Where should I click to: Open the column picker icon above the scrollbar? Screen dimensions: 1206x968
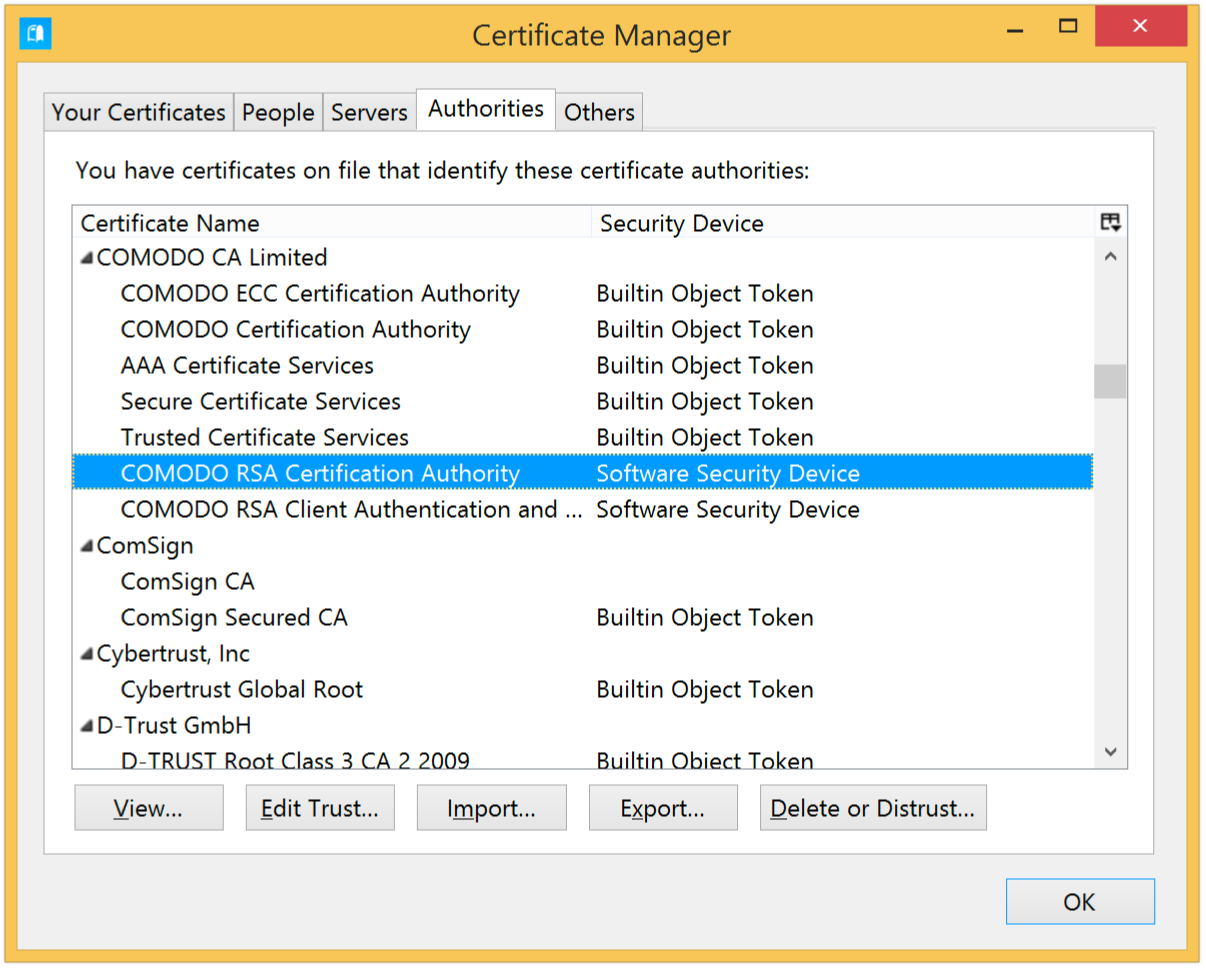point(1110,222)
